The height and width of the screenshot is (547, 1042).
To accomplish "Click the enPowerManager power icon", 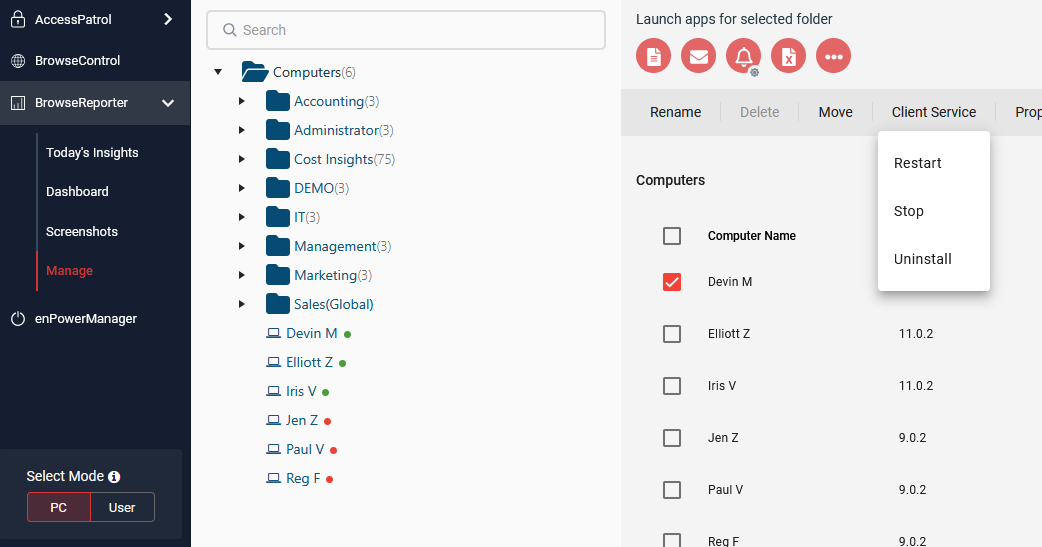I will 18,319.
